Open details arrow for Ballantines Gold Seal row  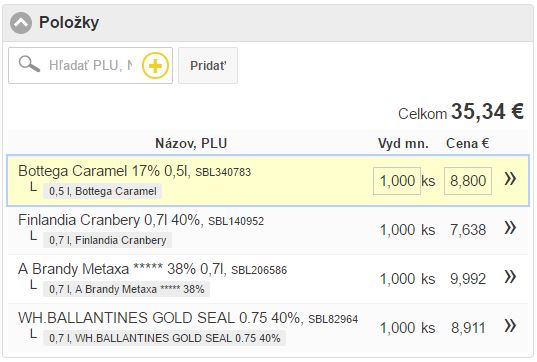510,326
